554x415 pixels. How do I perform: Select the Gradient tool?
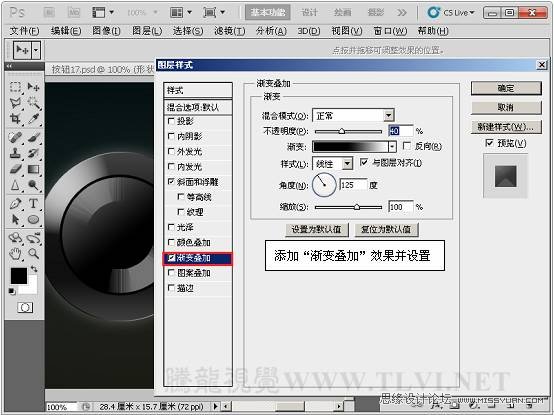33,170
